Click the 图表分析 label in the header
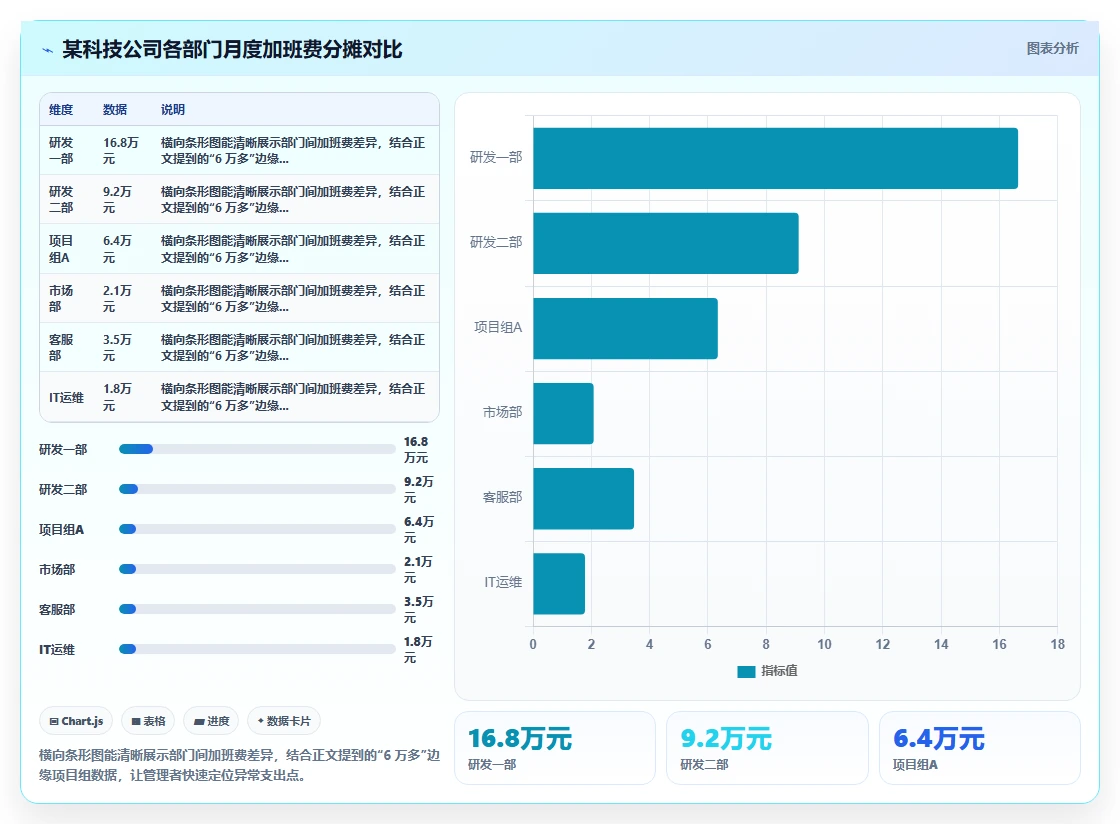1120x824 pixels. point(1052,49)
